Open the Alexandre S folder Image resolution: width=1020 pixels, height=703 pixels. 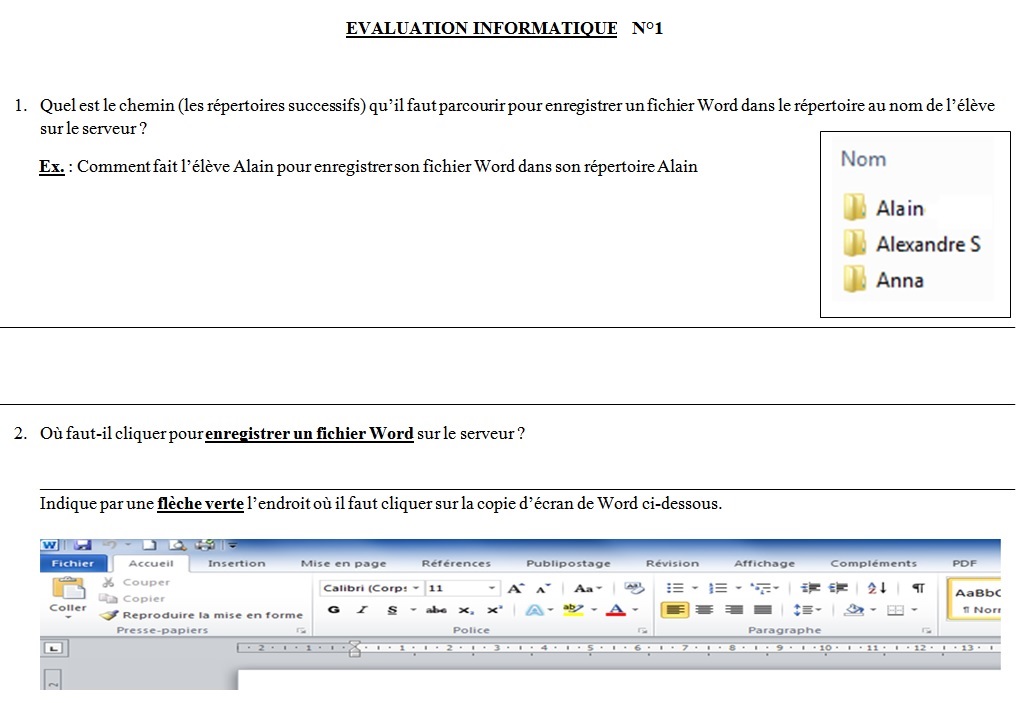pos(912,244)
